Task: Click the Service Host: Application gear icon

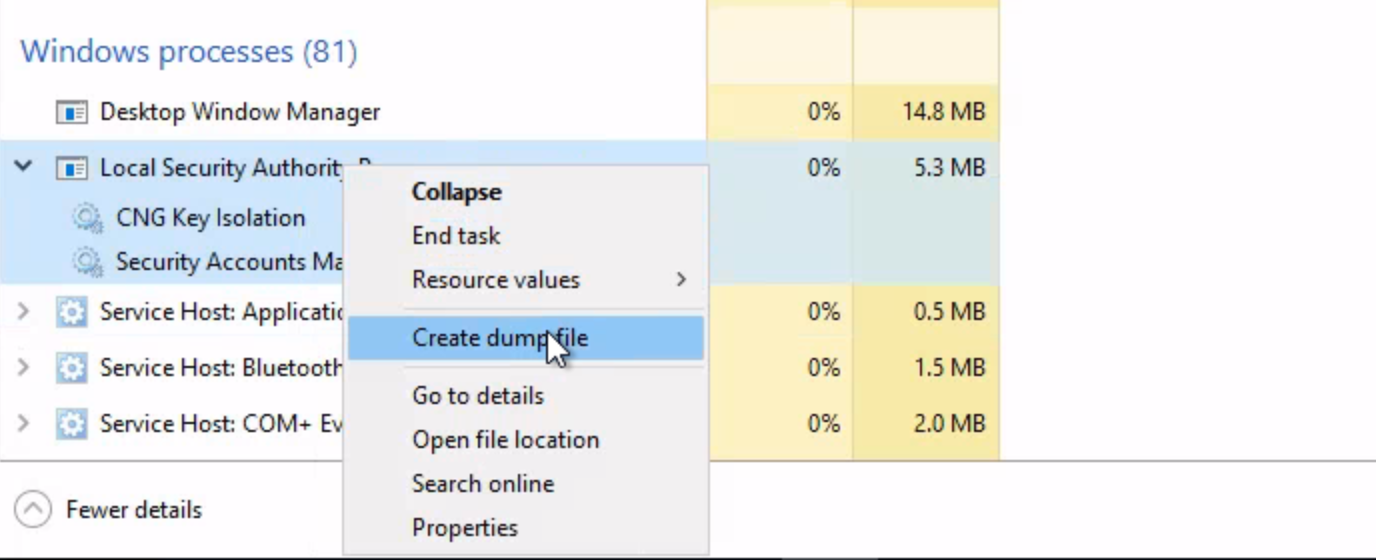Action: tap(71, 312)
